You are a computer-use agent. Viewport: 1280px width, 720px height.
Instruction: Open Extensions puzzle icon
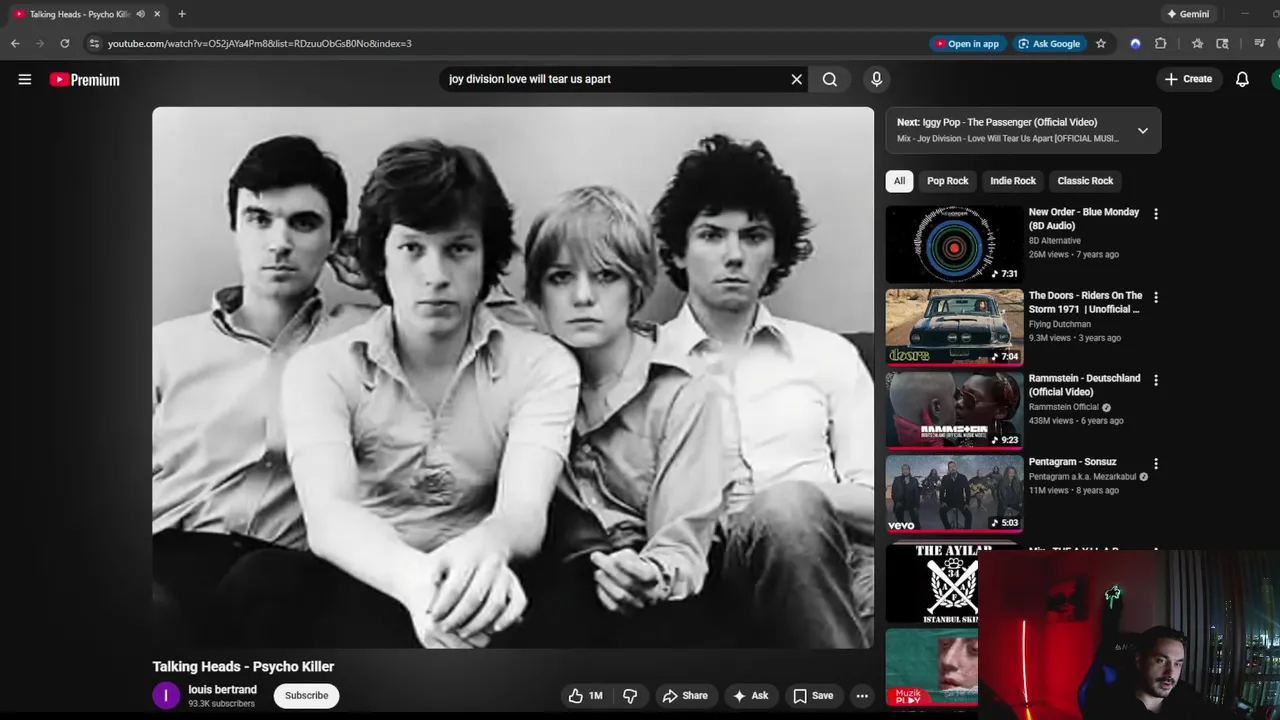point(1160,43)
